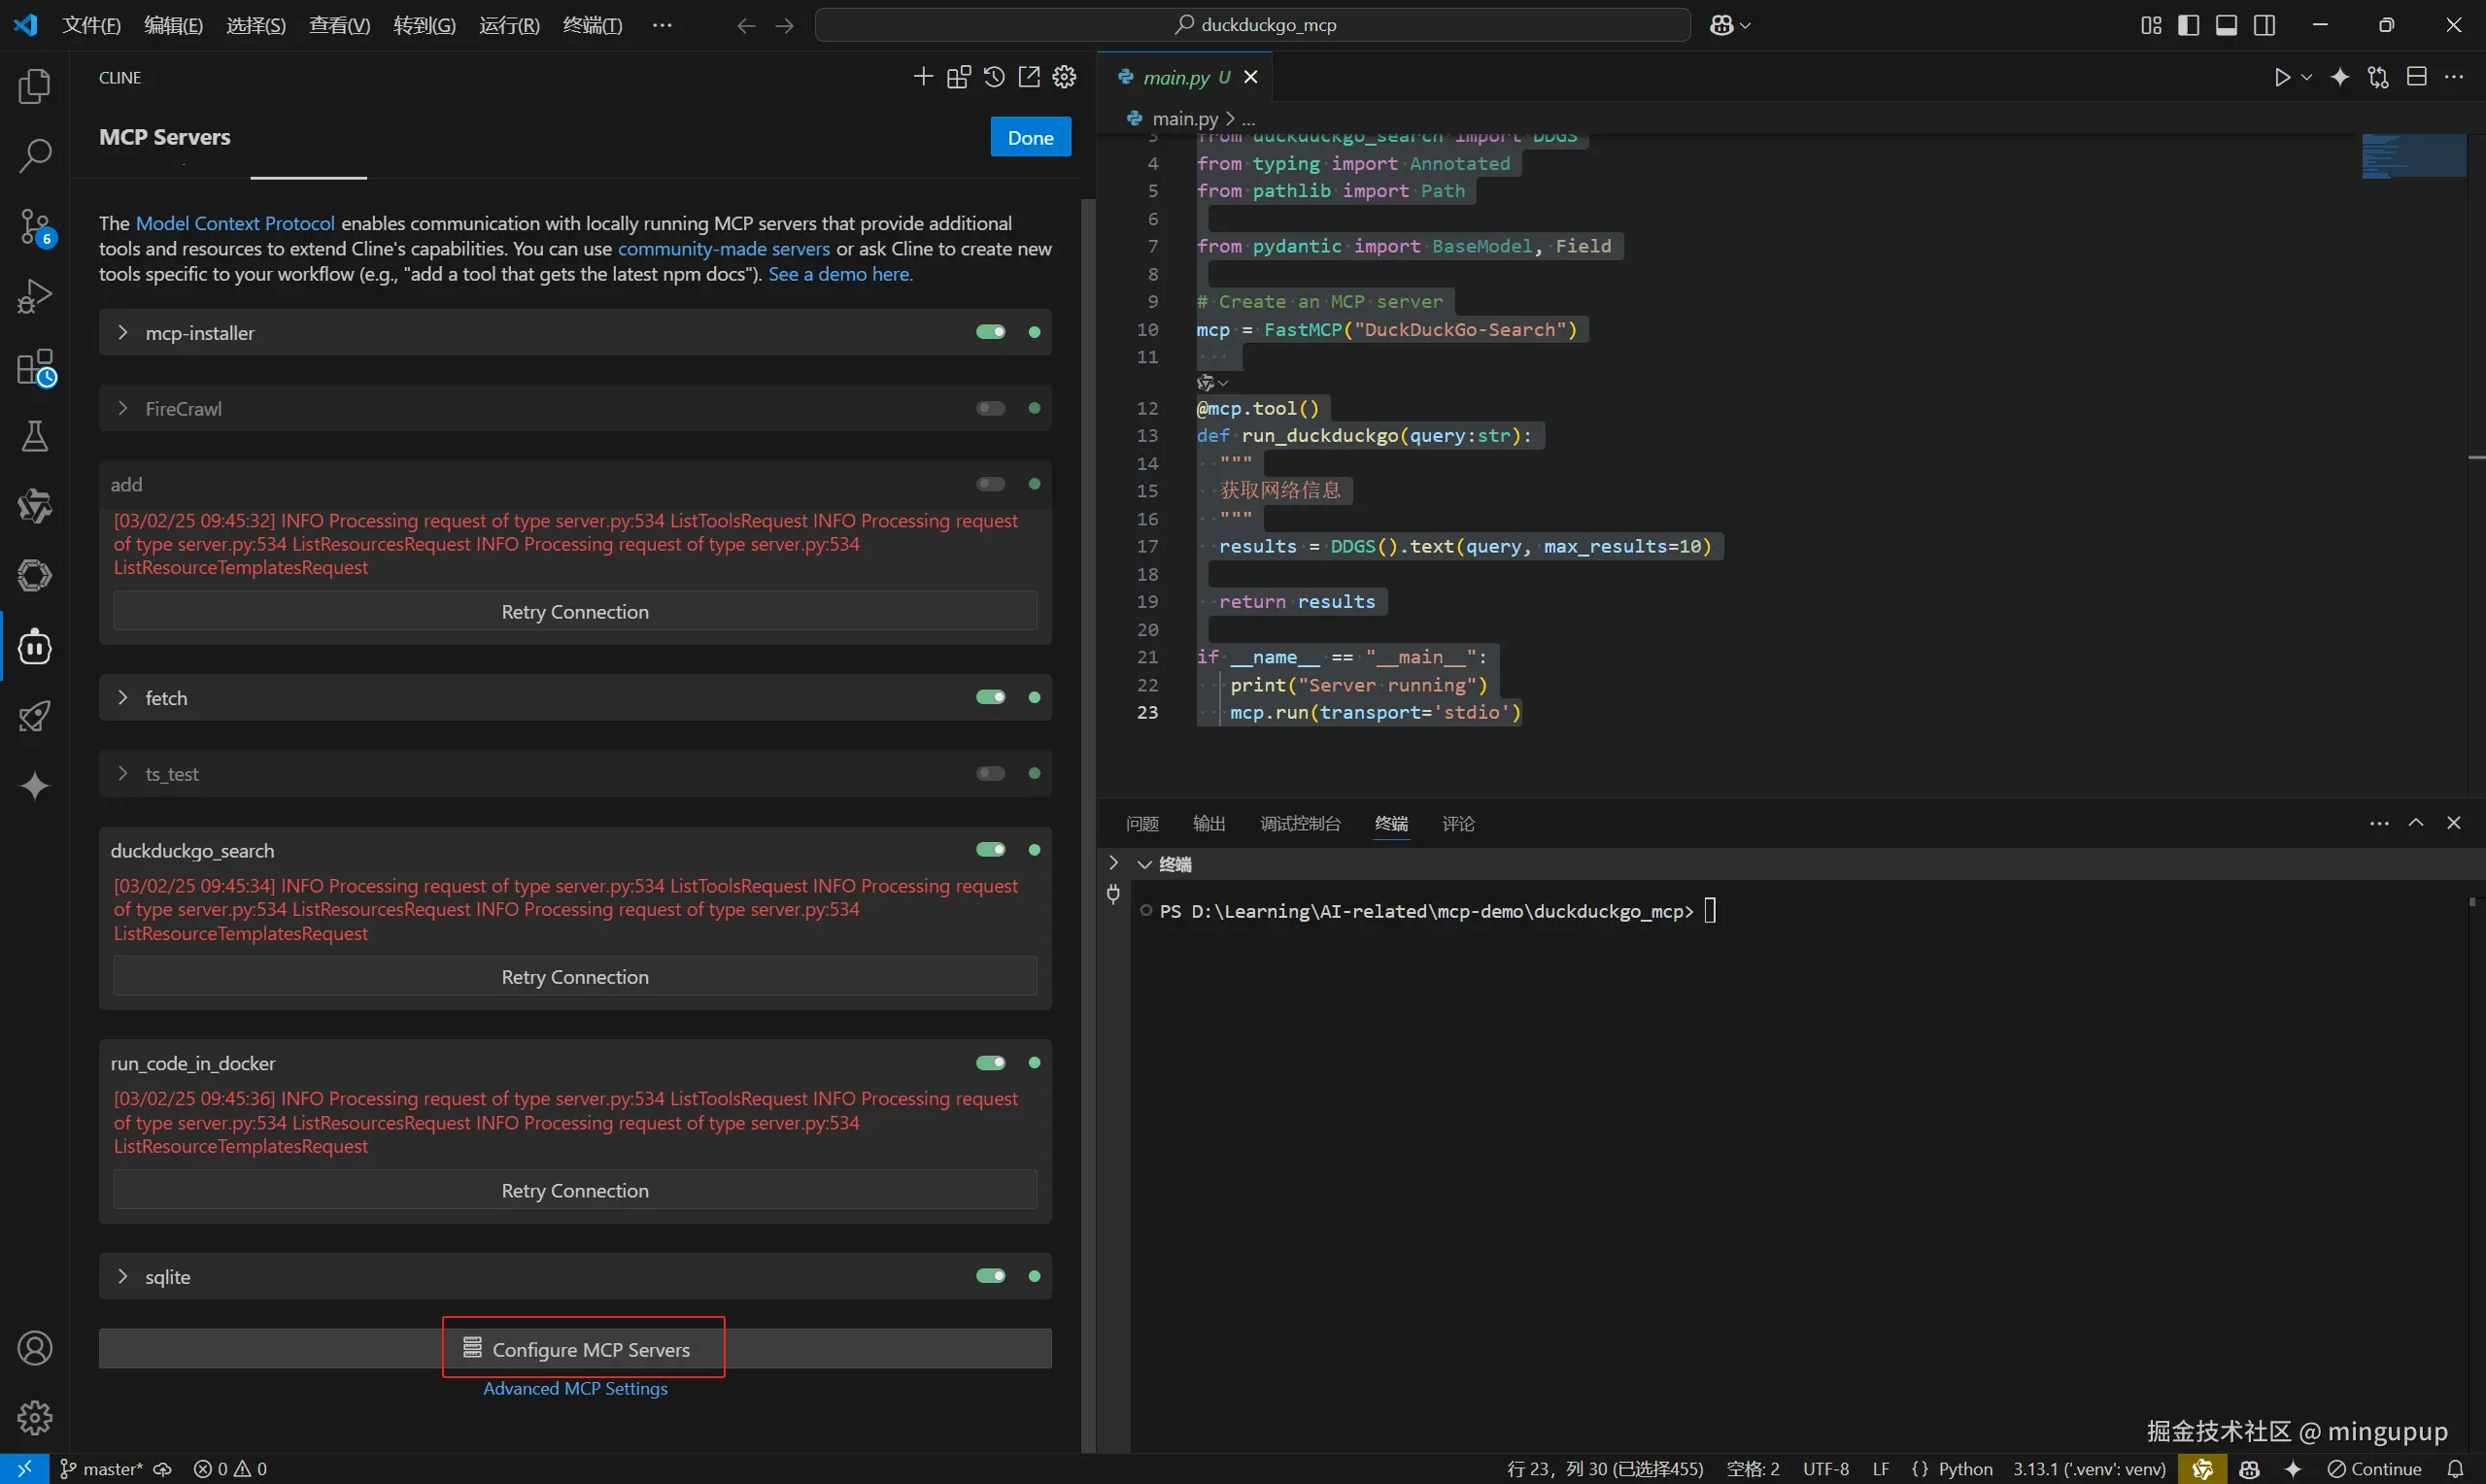The height and width of the screenshot is (1484, 2486).
Task: Expand the fetch server row
Action: pyautogui.click(x=123, y=697)
